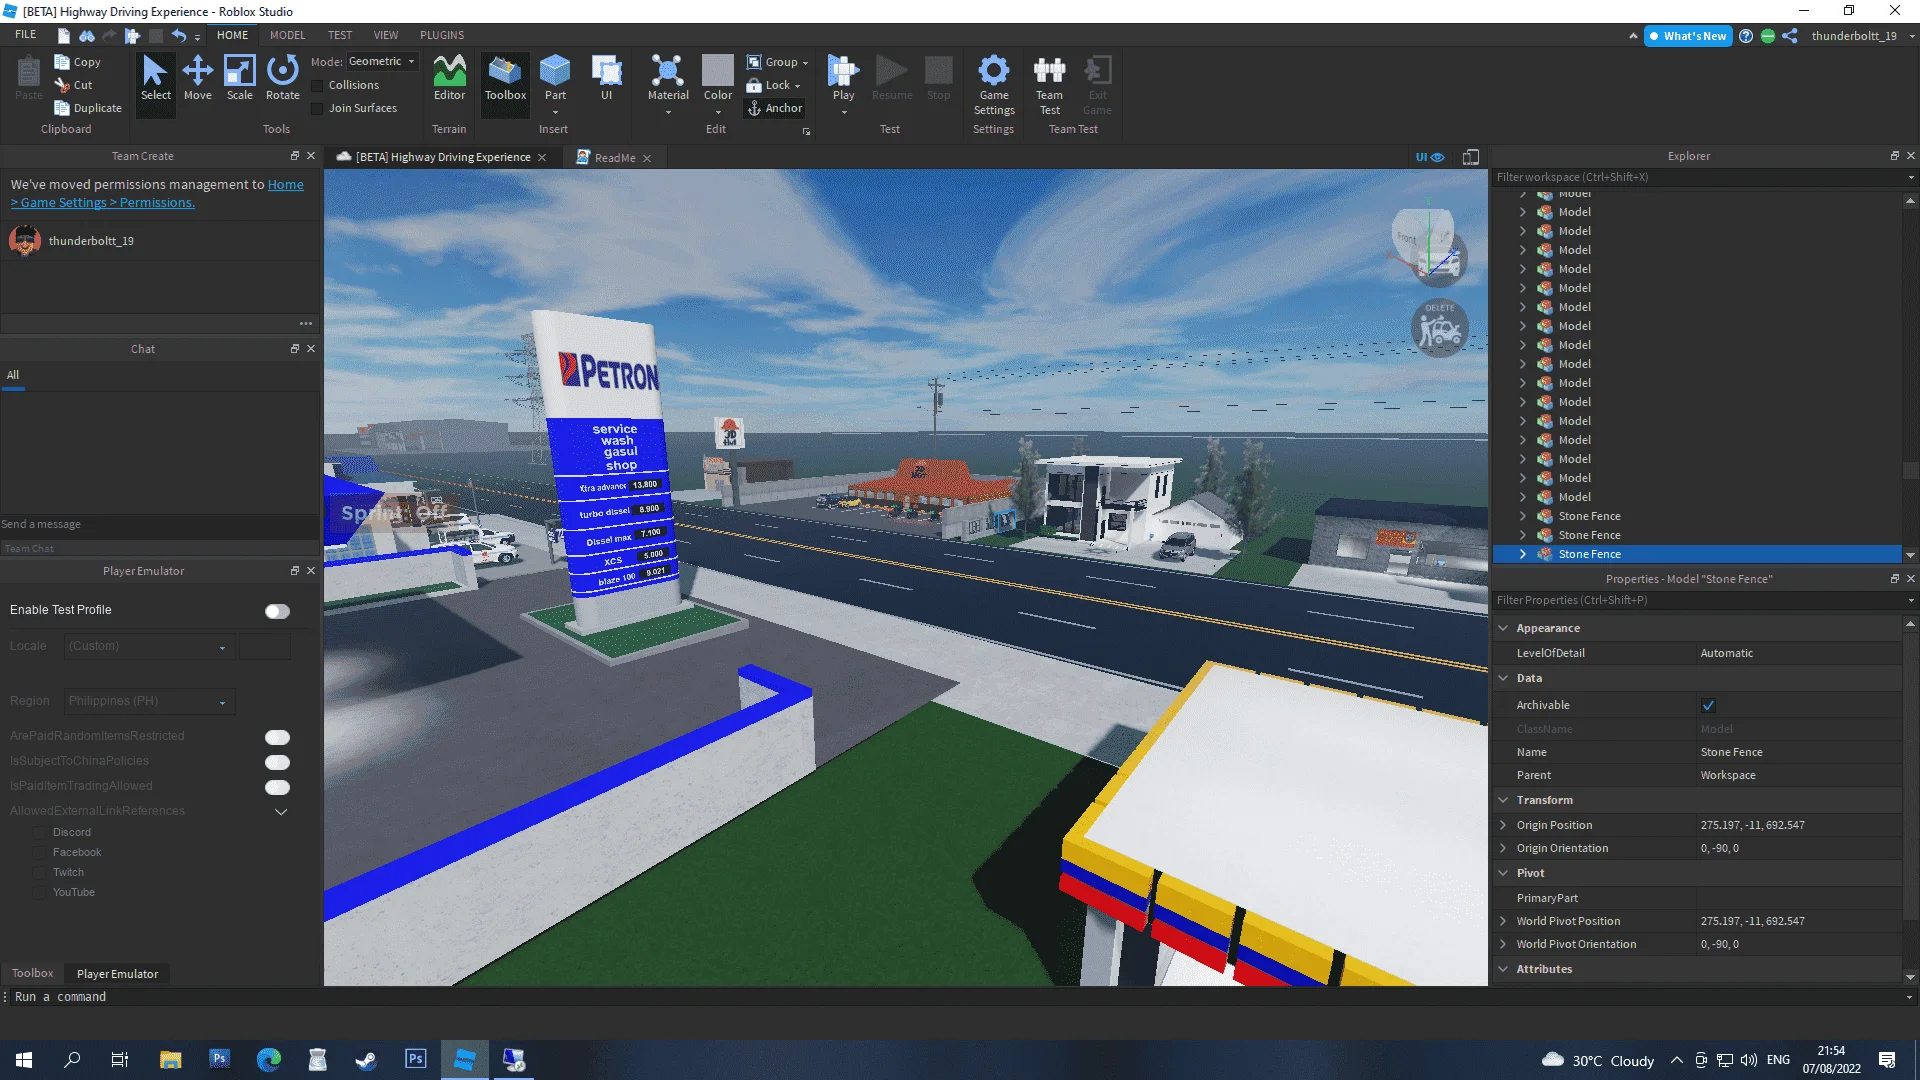
Task: Open the Material picker
Action: tap(668, 79)
